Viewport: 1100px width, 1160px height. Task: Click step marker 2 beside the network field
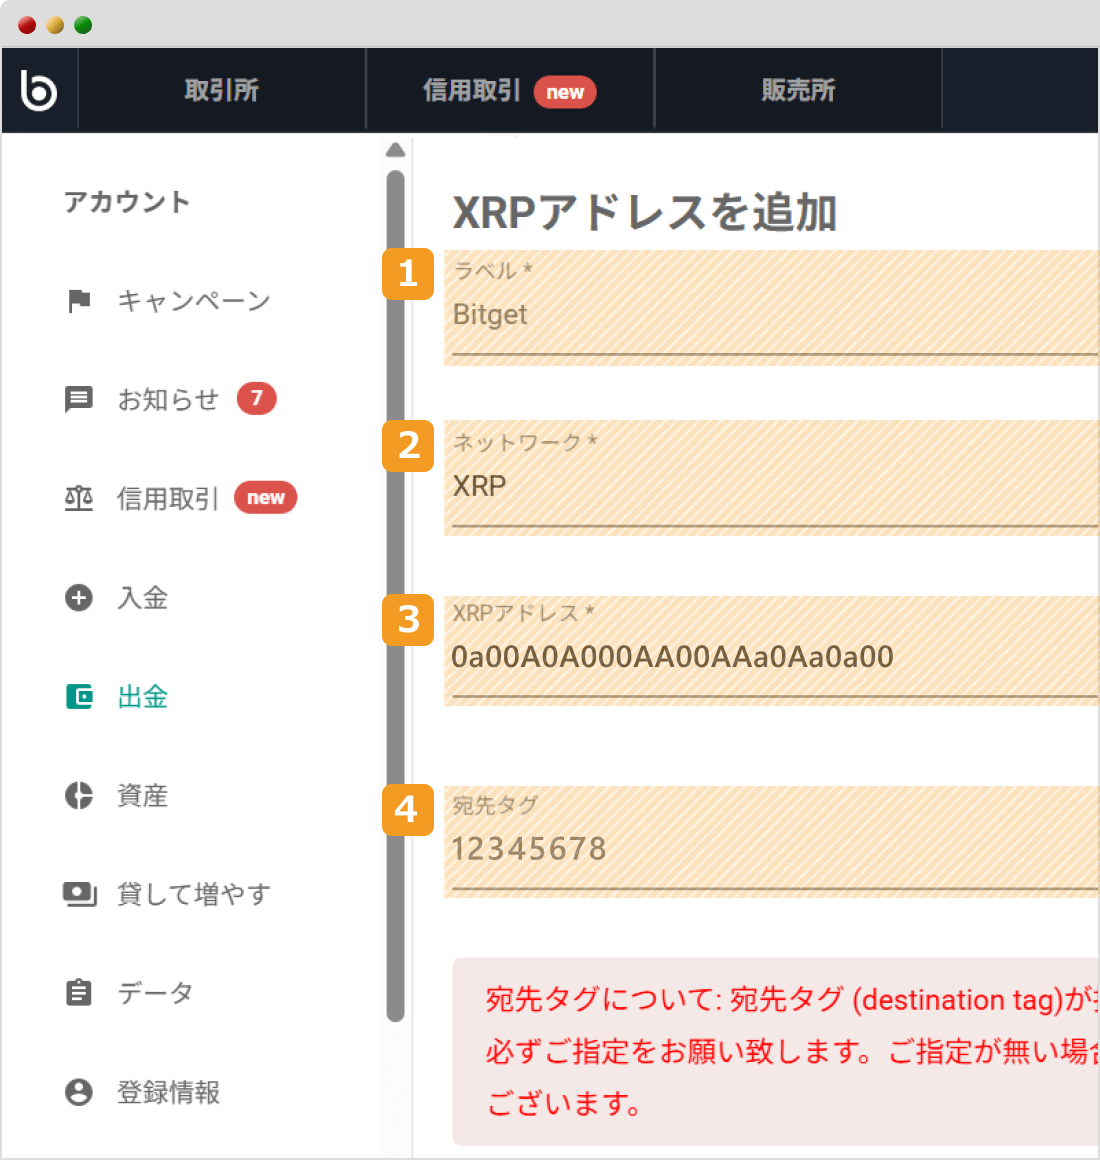[407, 447]
